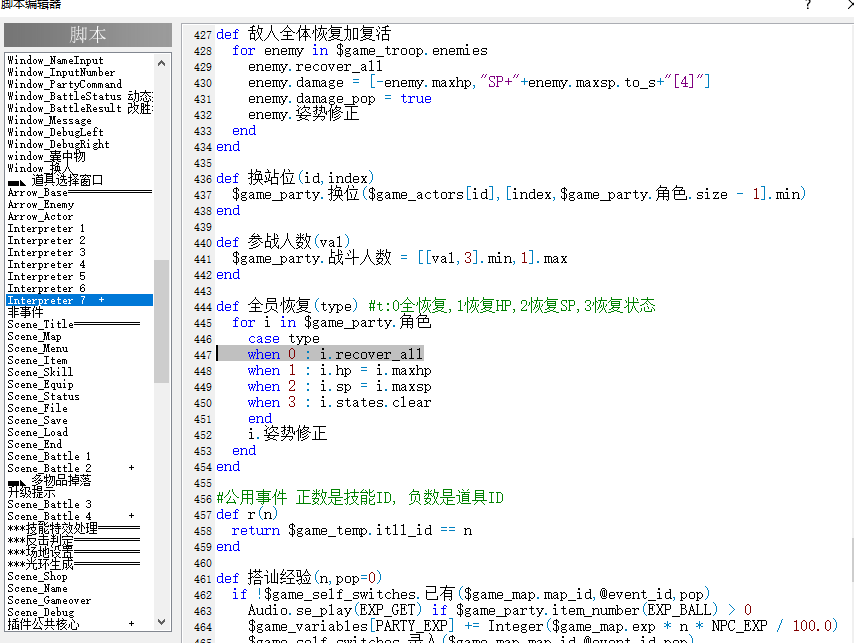Select the Interpreter 6 script

(x=46, y=289)
